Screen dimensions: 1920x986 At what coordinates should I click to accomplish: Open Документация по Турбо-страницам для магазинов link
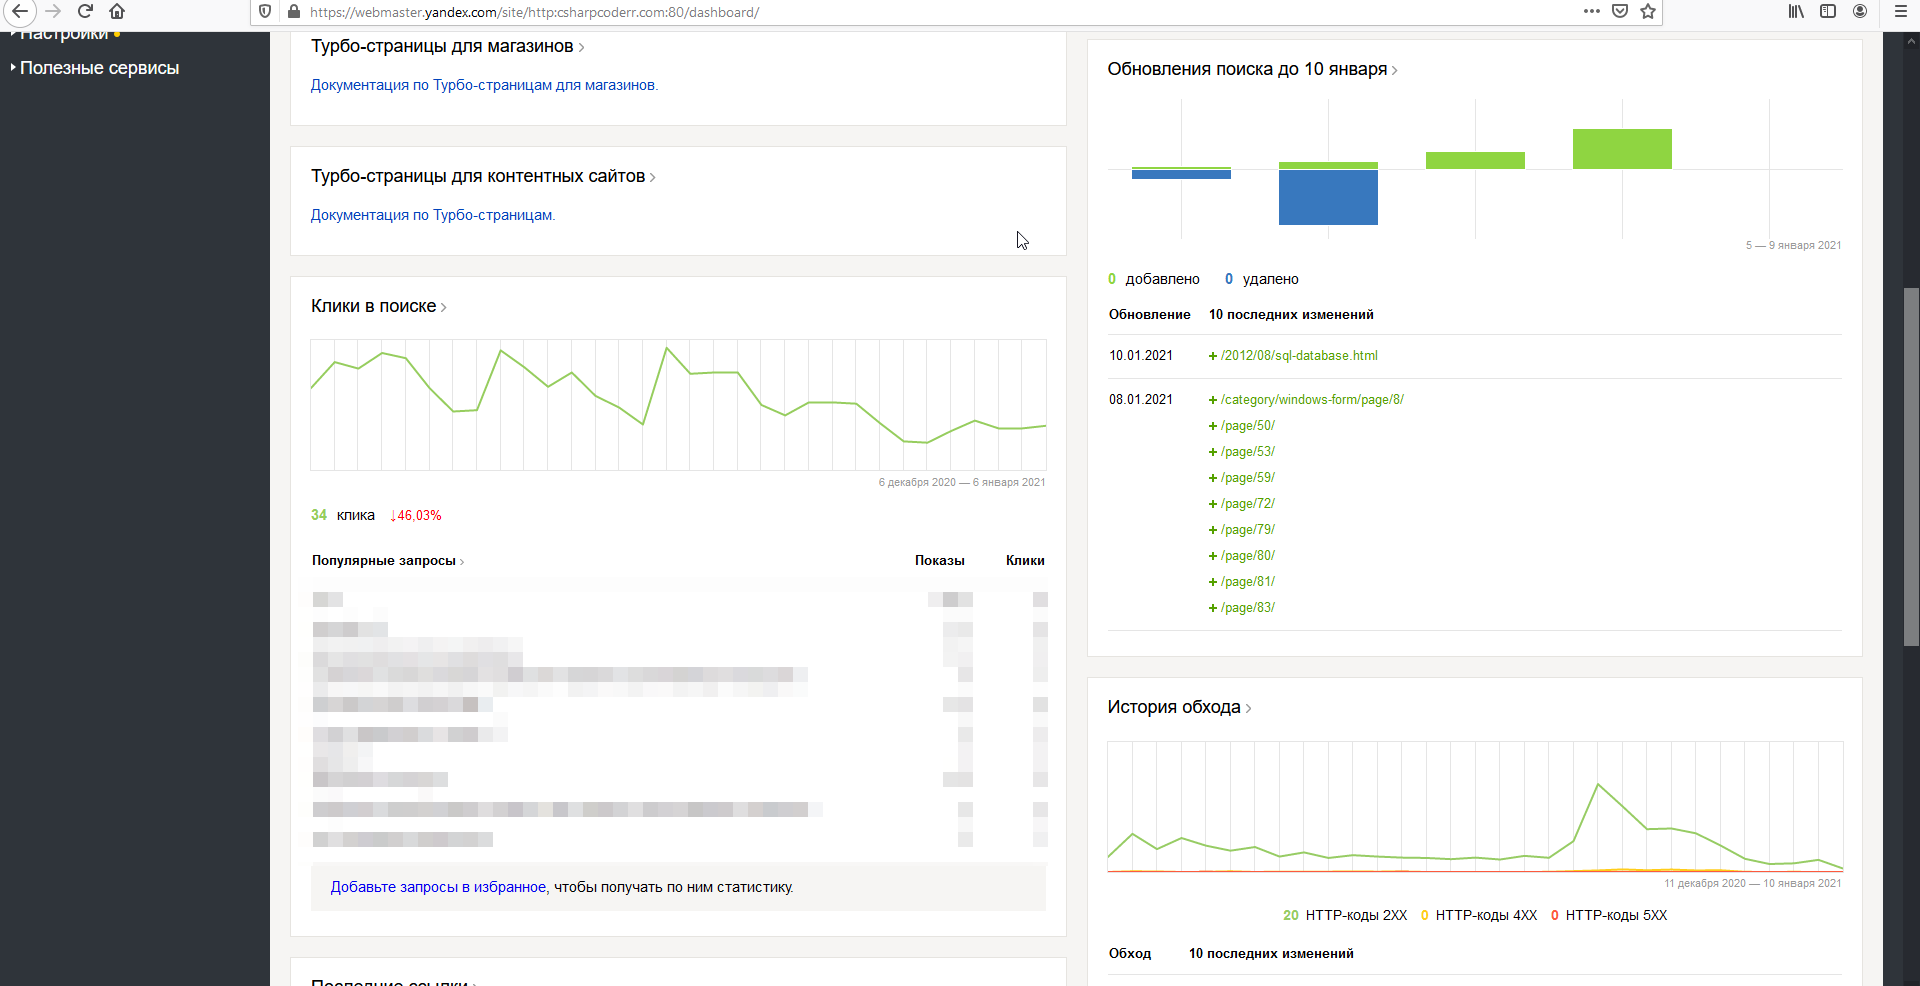(x=483, y=85)
